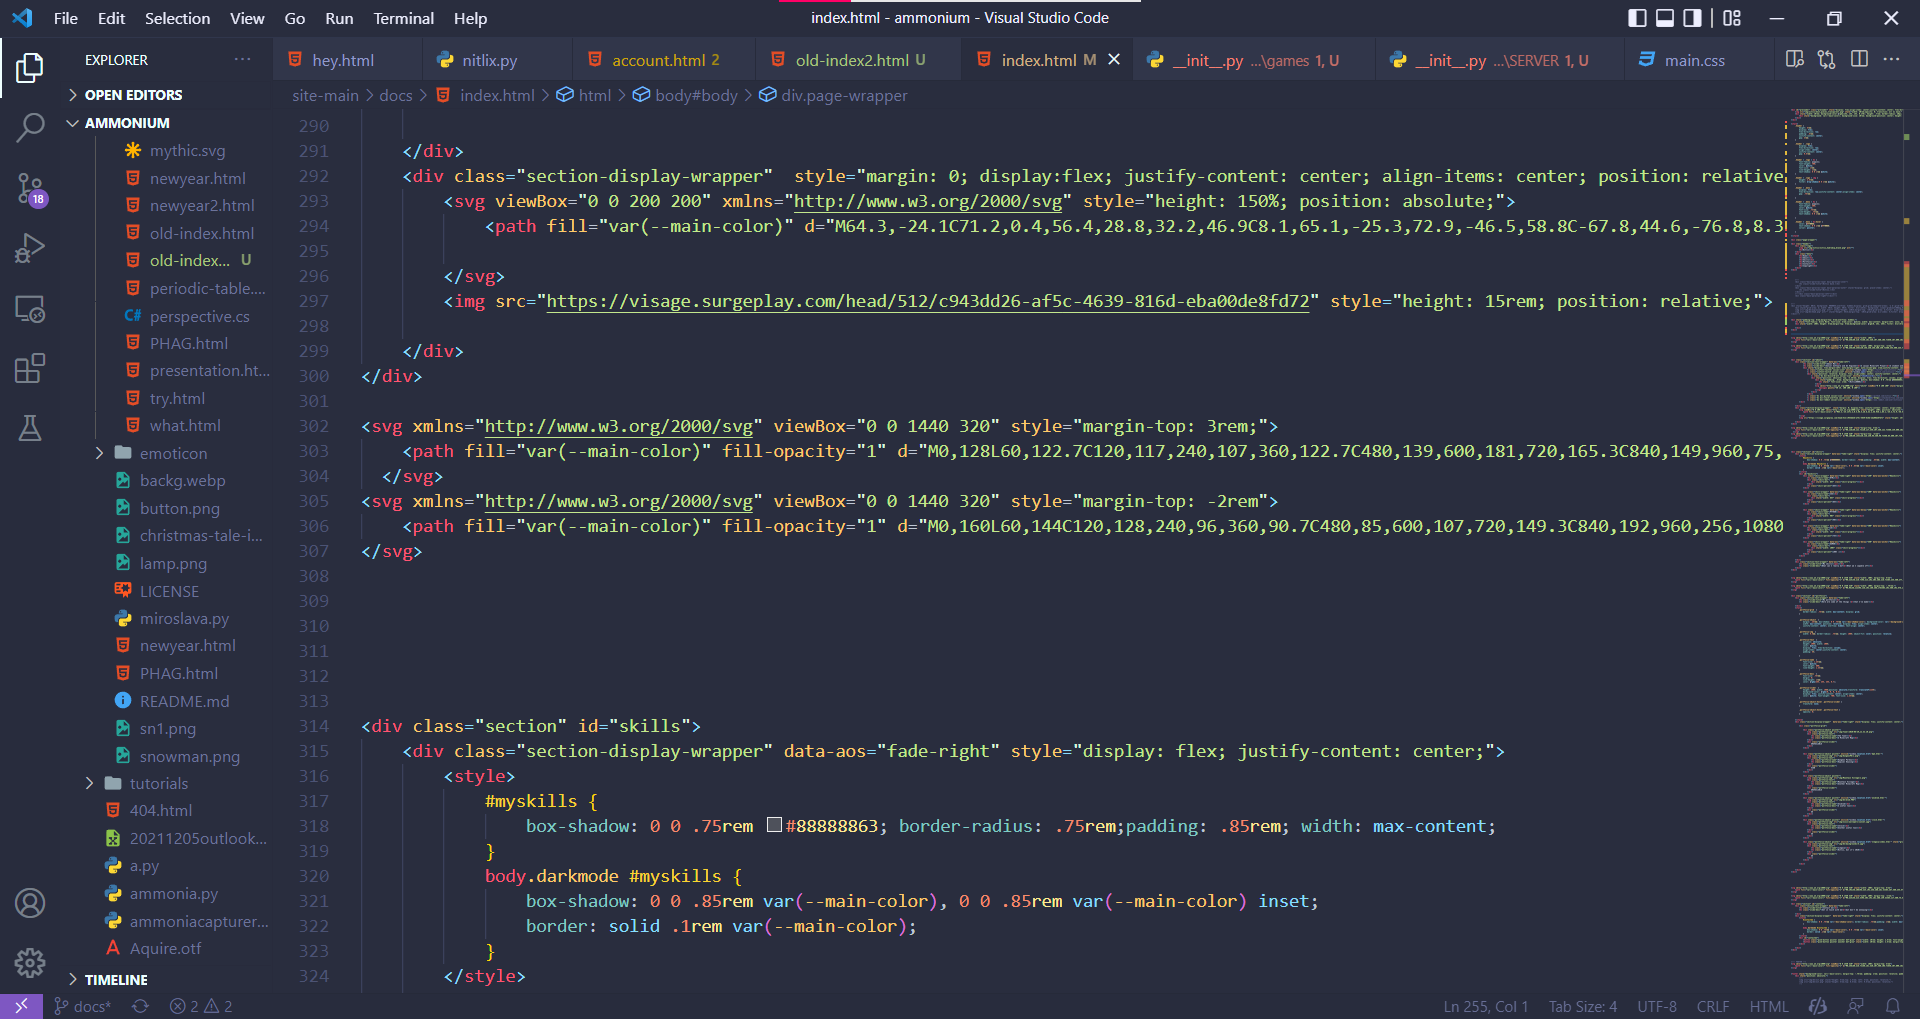This screenshot has width=1920, height=1019.
Task: Open README.md in the explorer
Action: pyautogui.click(x=184, y=701)
